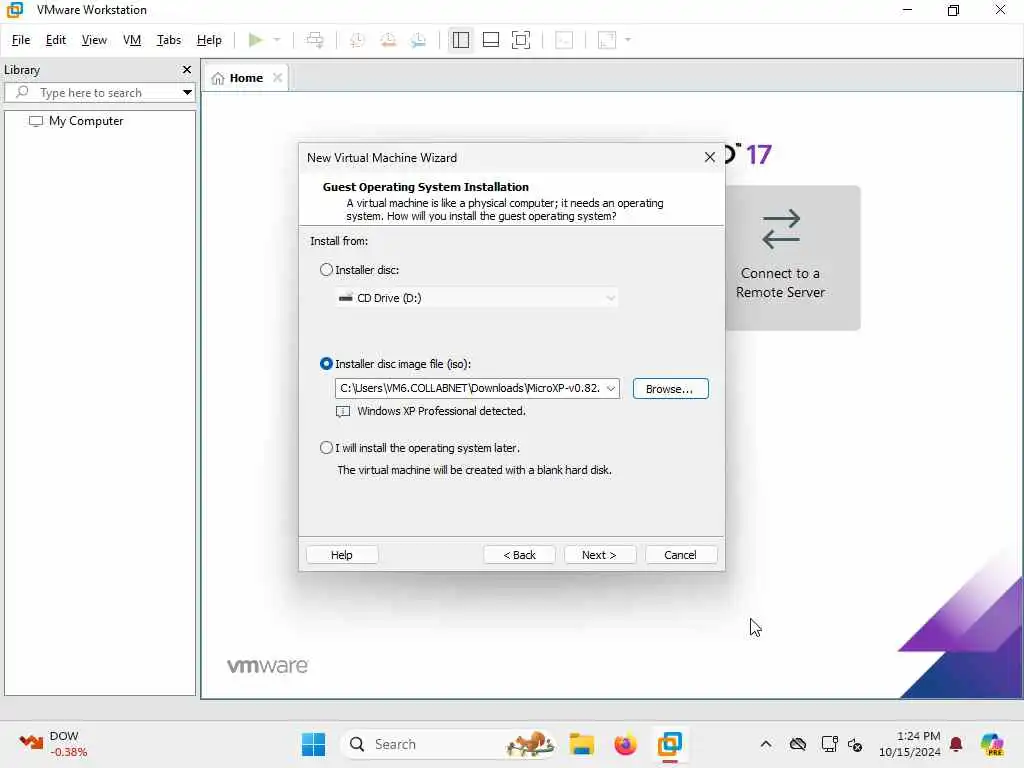Click the Take Snapshot toolbar icon

pyautogui.click(x=357, y=40)
